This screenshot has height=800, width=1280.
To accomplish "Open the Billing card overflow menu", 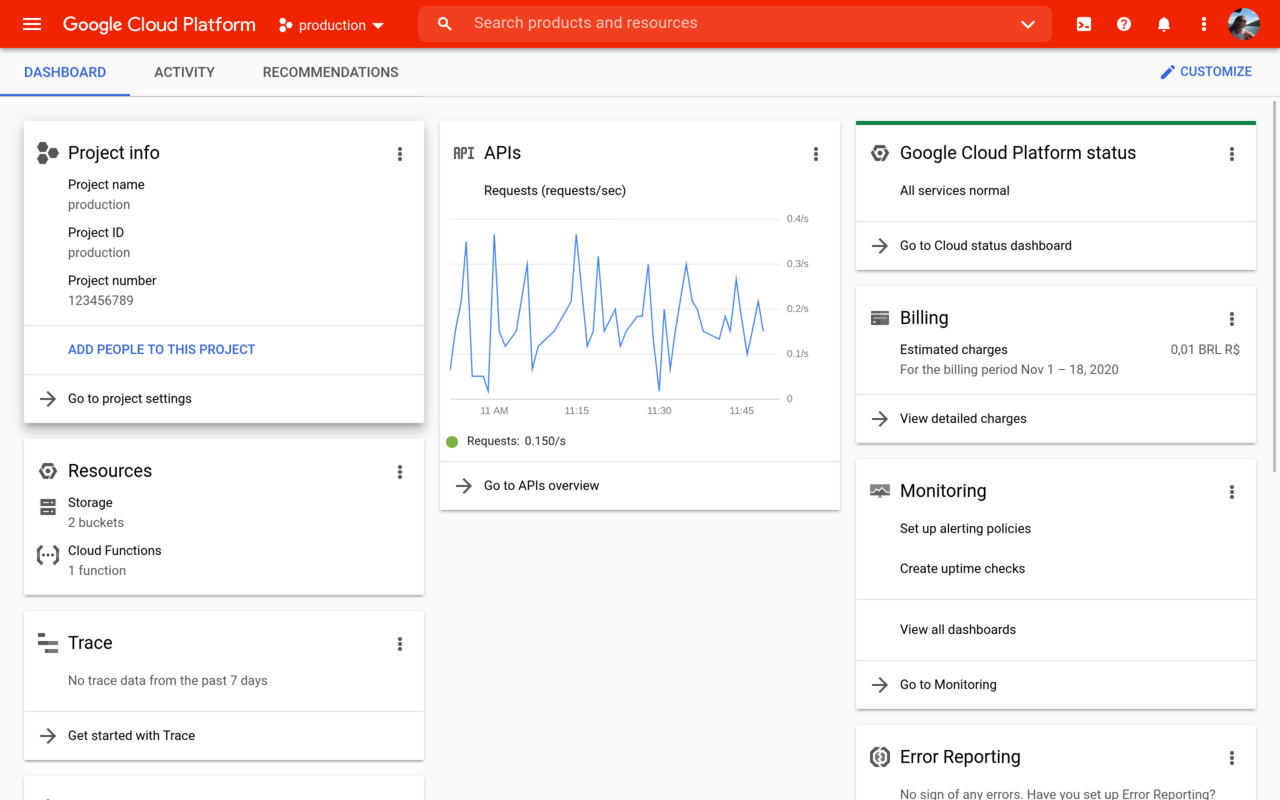I will point(1231,319).
